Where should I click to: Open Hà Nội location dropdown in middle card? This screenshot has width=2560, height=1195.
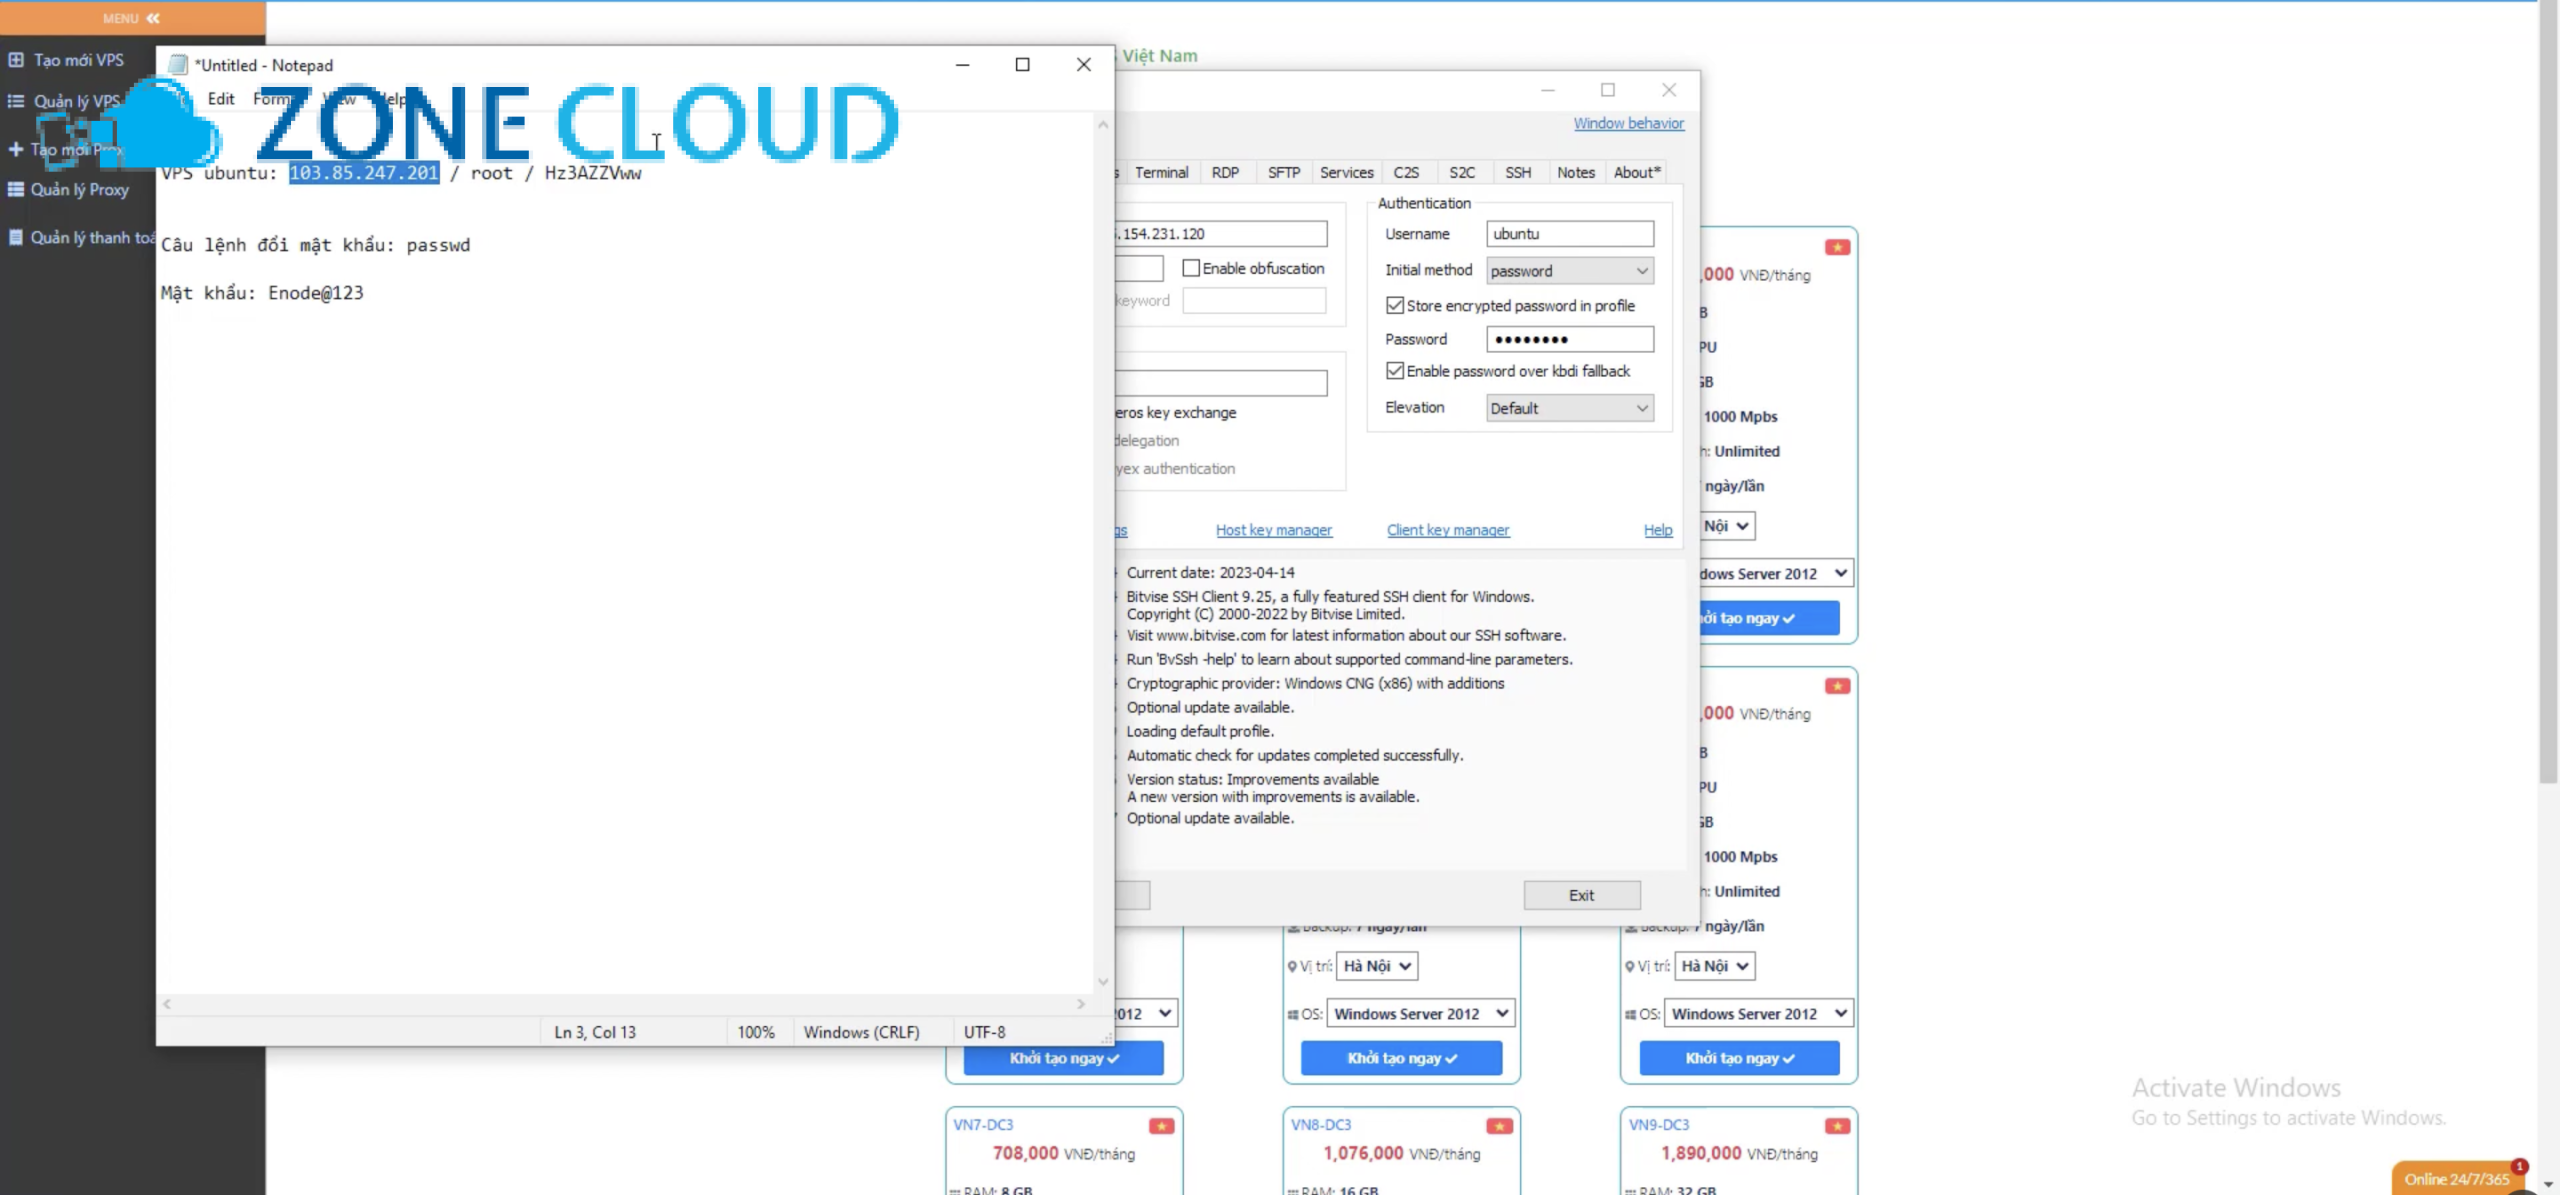1377,966
